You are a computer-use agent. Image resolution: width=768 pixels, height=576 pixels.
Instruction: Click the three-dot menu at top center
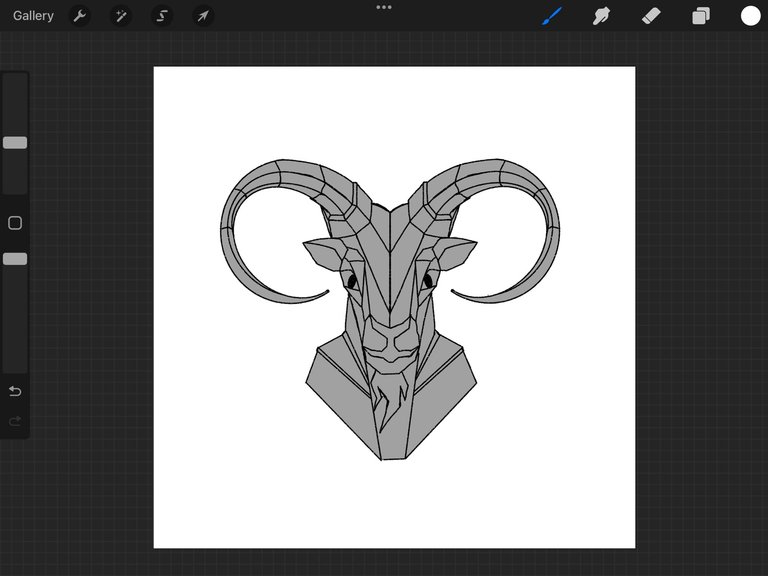tap(384, 7)
